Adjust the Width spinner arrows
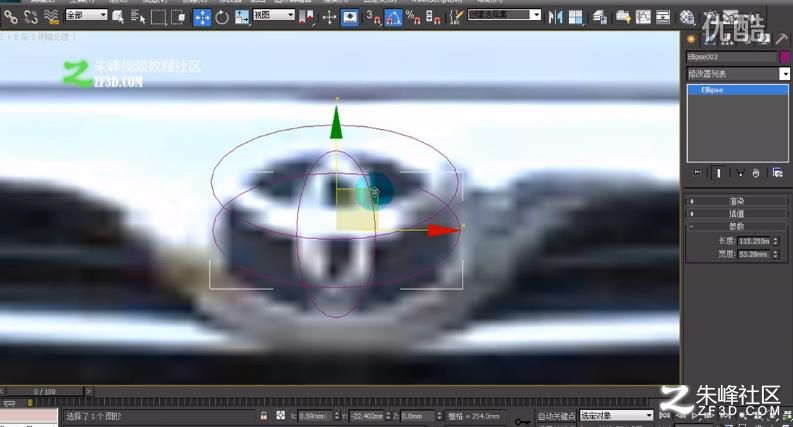 (776, 254)
